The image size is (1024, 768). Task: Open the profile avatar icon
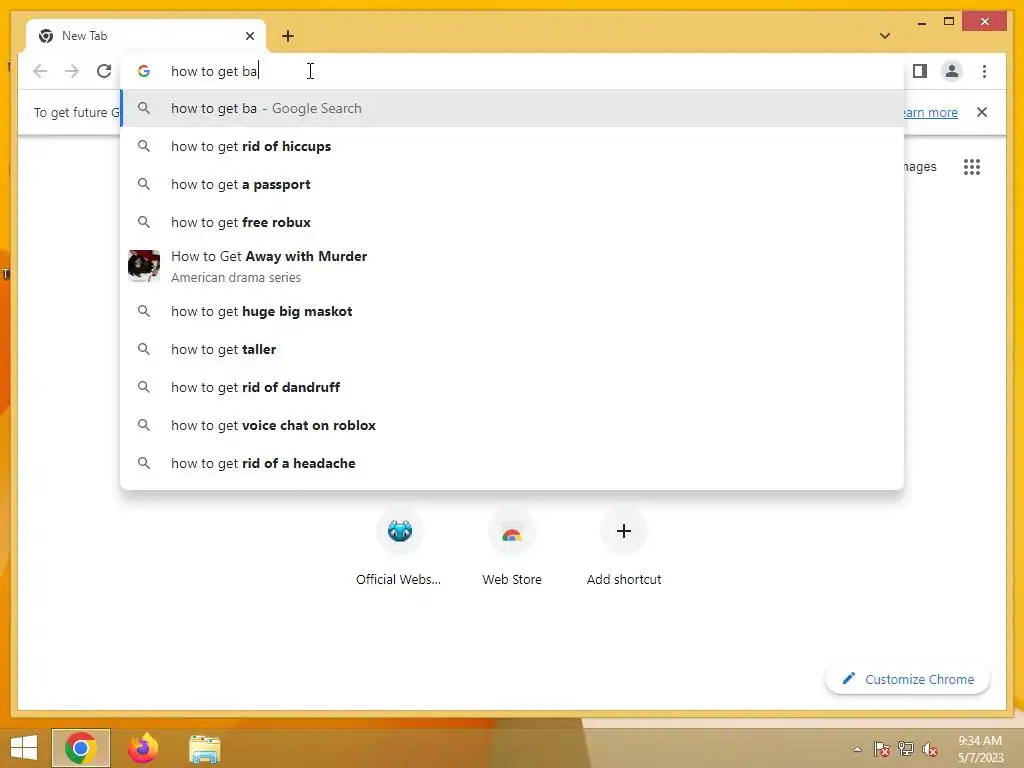tap(952, 71)
